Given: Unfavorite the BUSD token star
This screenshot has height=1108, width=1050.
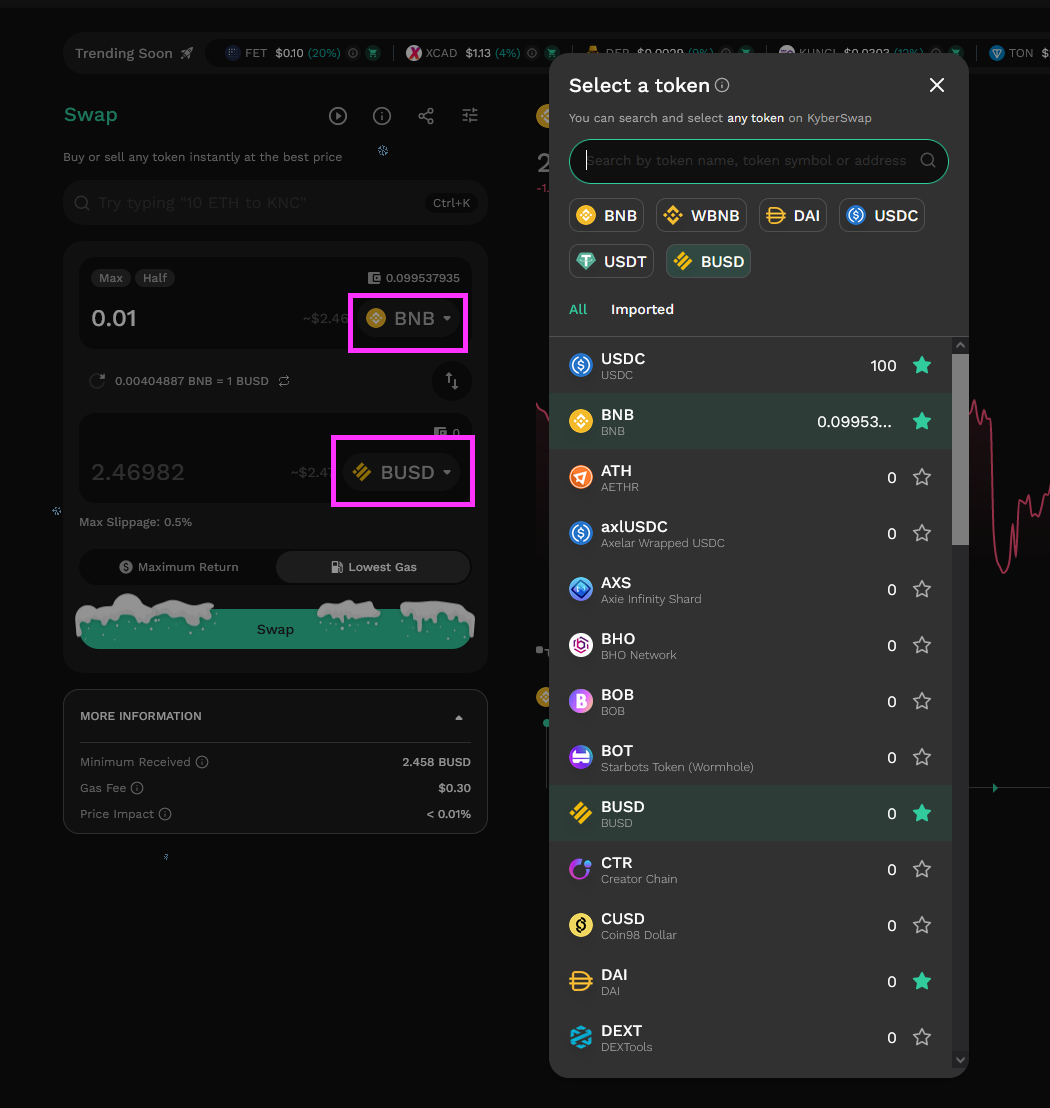Looking at the screenshot, I should [921, 813].
